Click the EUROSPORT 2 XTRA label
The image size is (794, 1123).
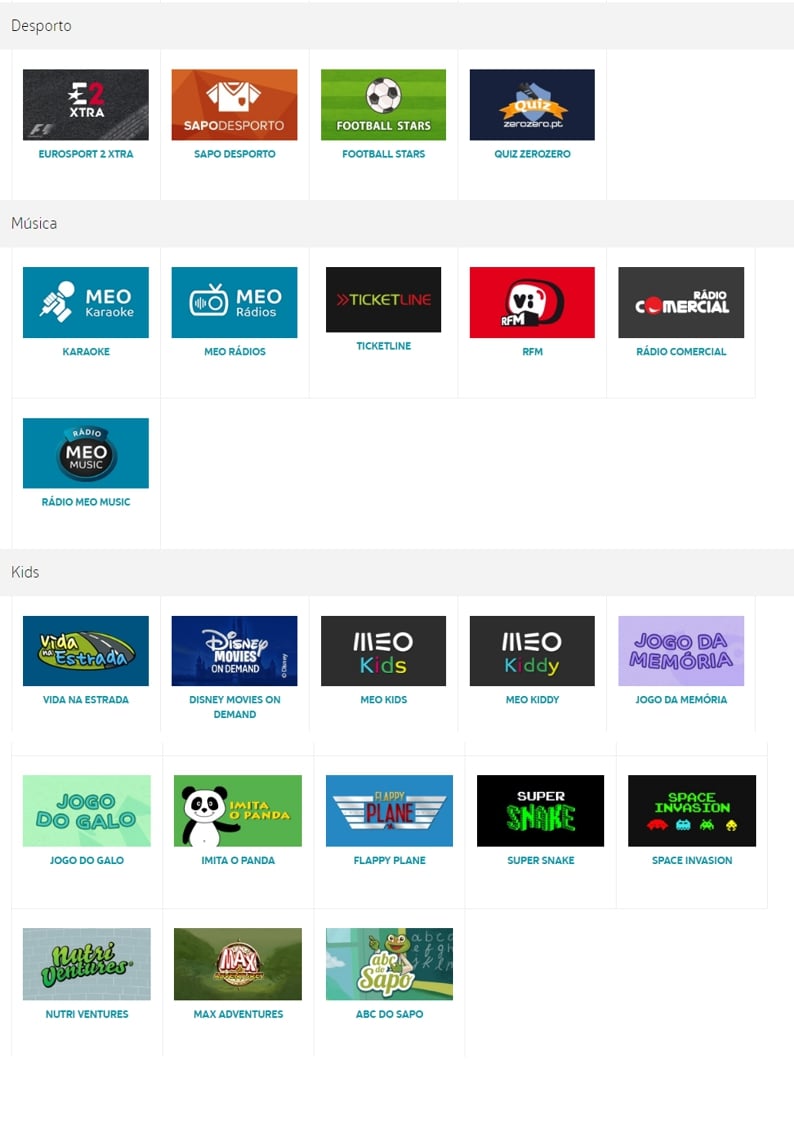click(86, 154)
